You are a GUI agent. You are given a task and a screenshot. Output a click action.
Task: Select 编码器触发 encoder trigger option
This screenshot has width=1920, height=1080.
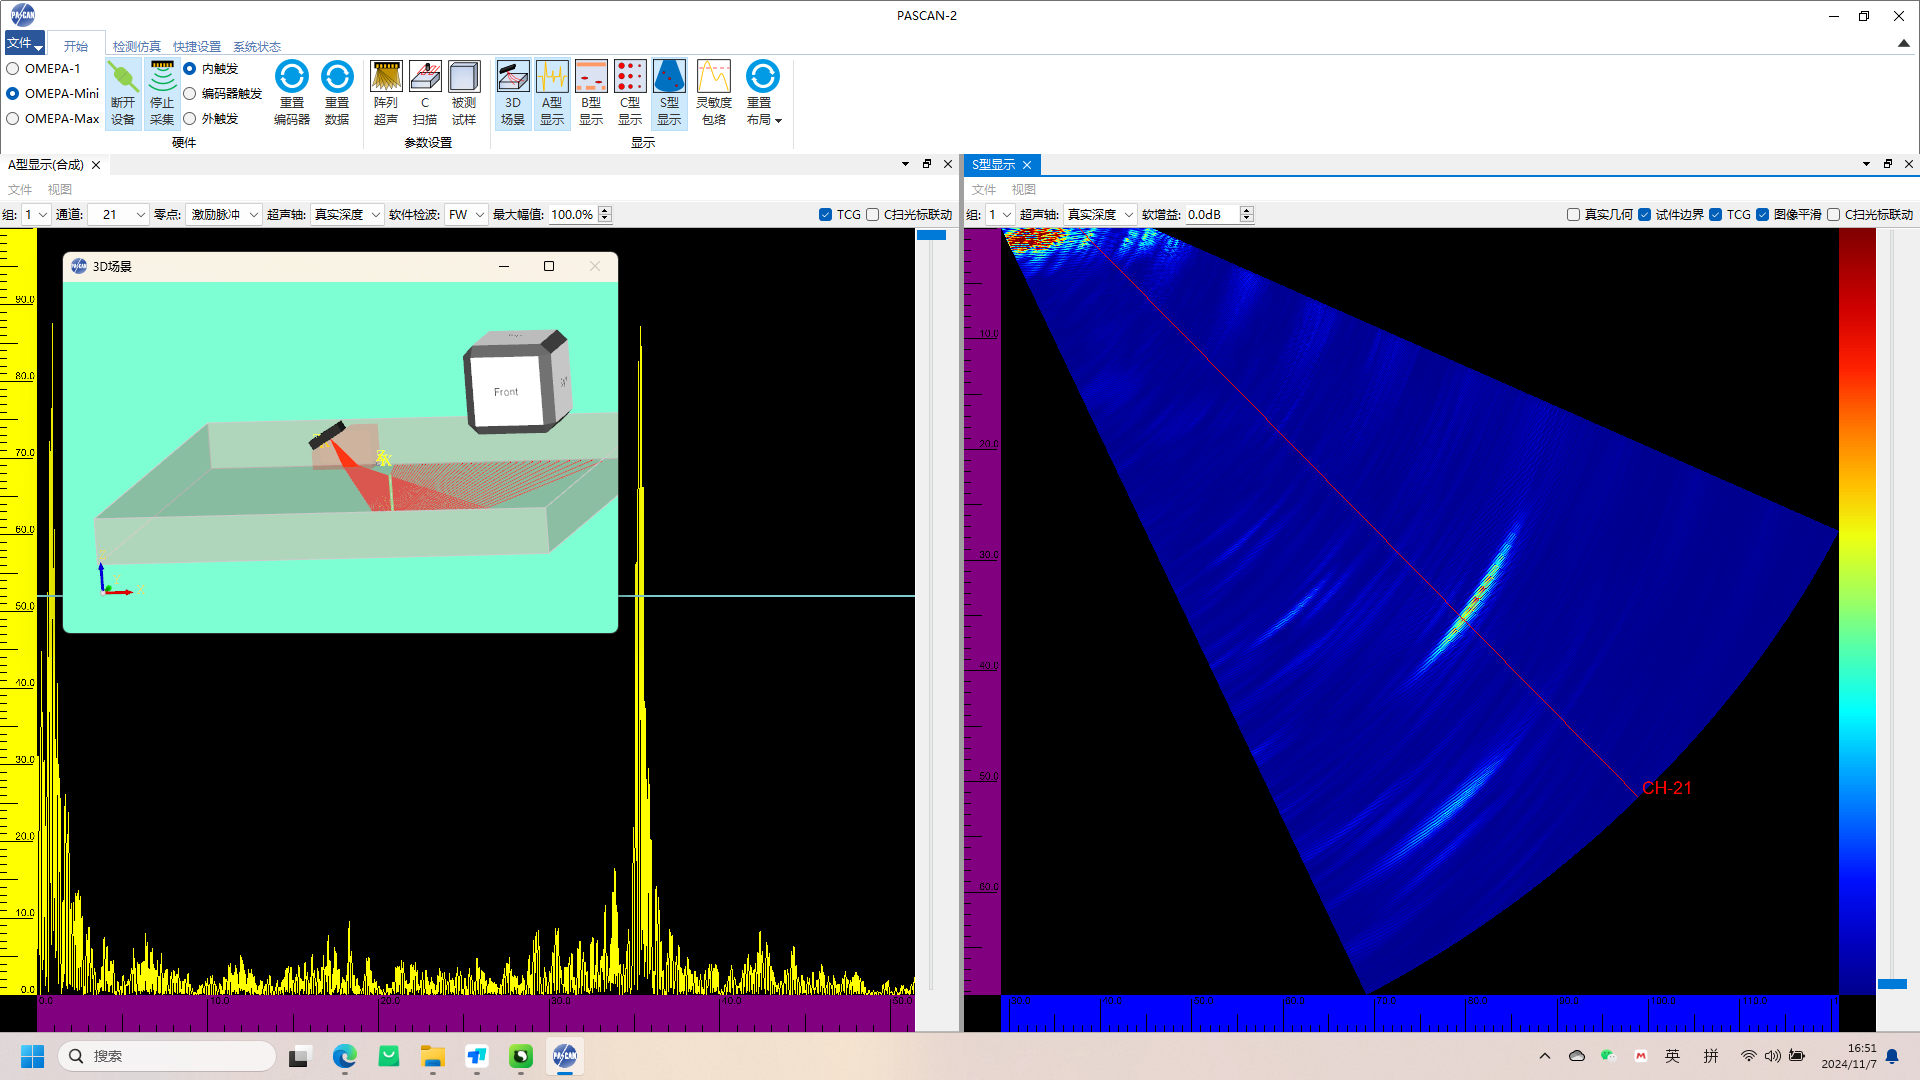click(x=190, y=93)
